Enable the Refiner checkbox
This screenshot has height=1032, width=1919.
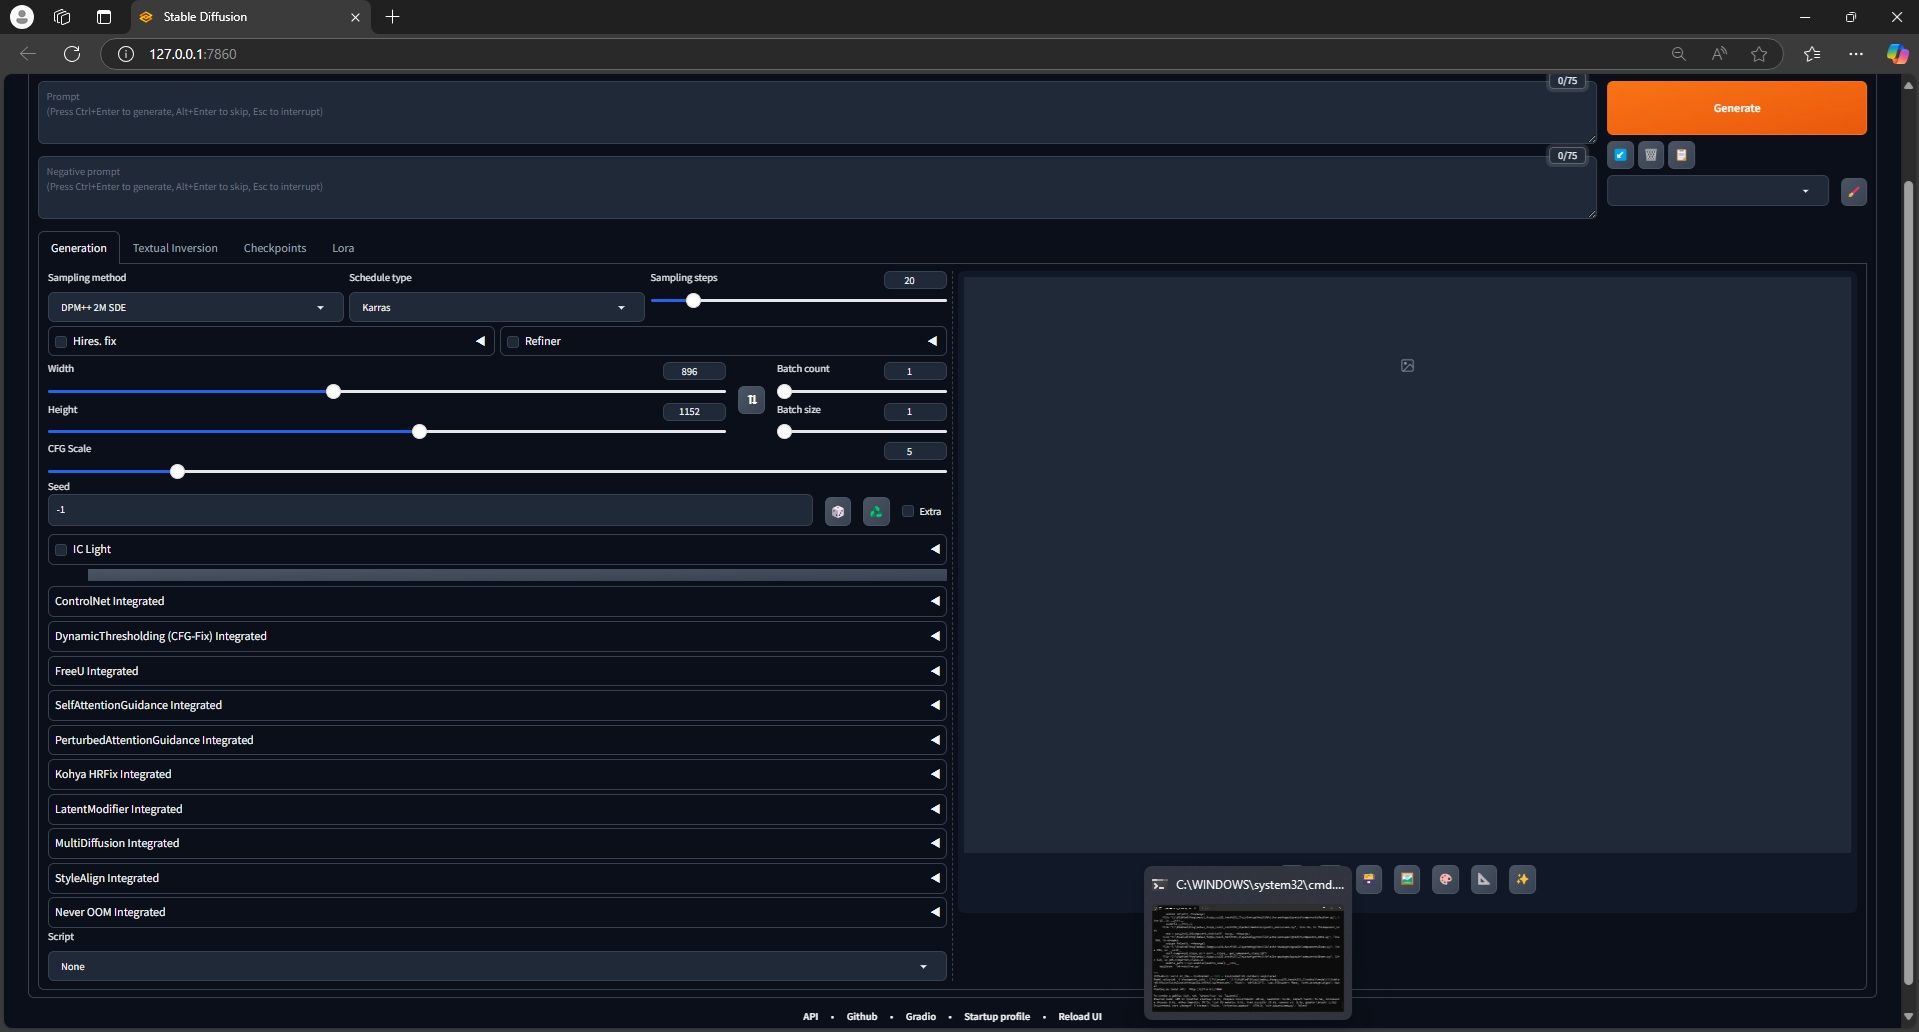pyautogui.click(x=513, y=342)
